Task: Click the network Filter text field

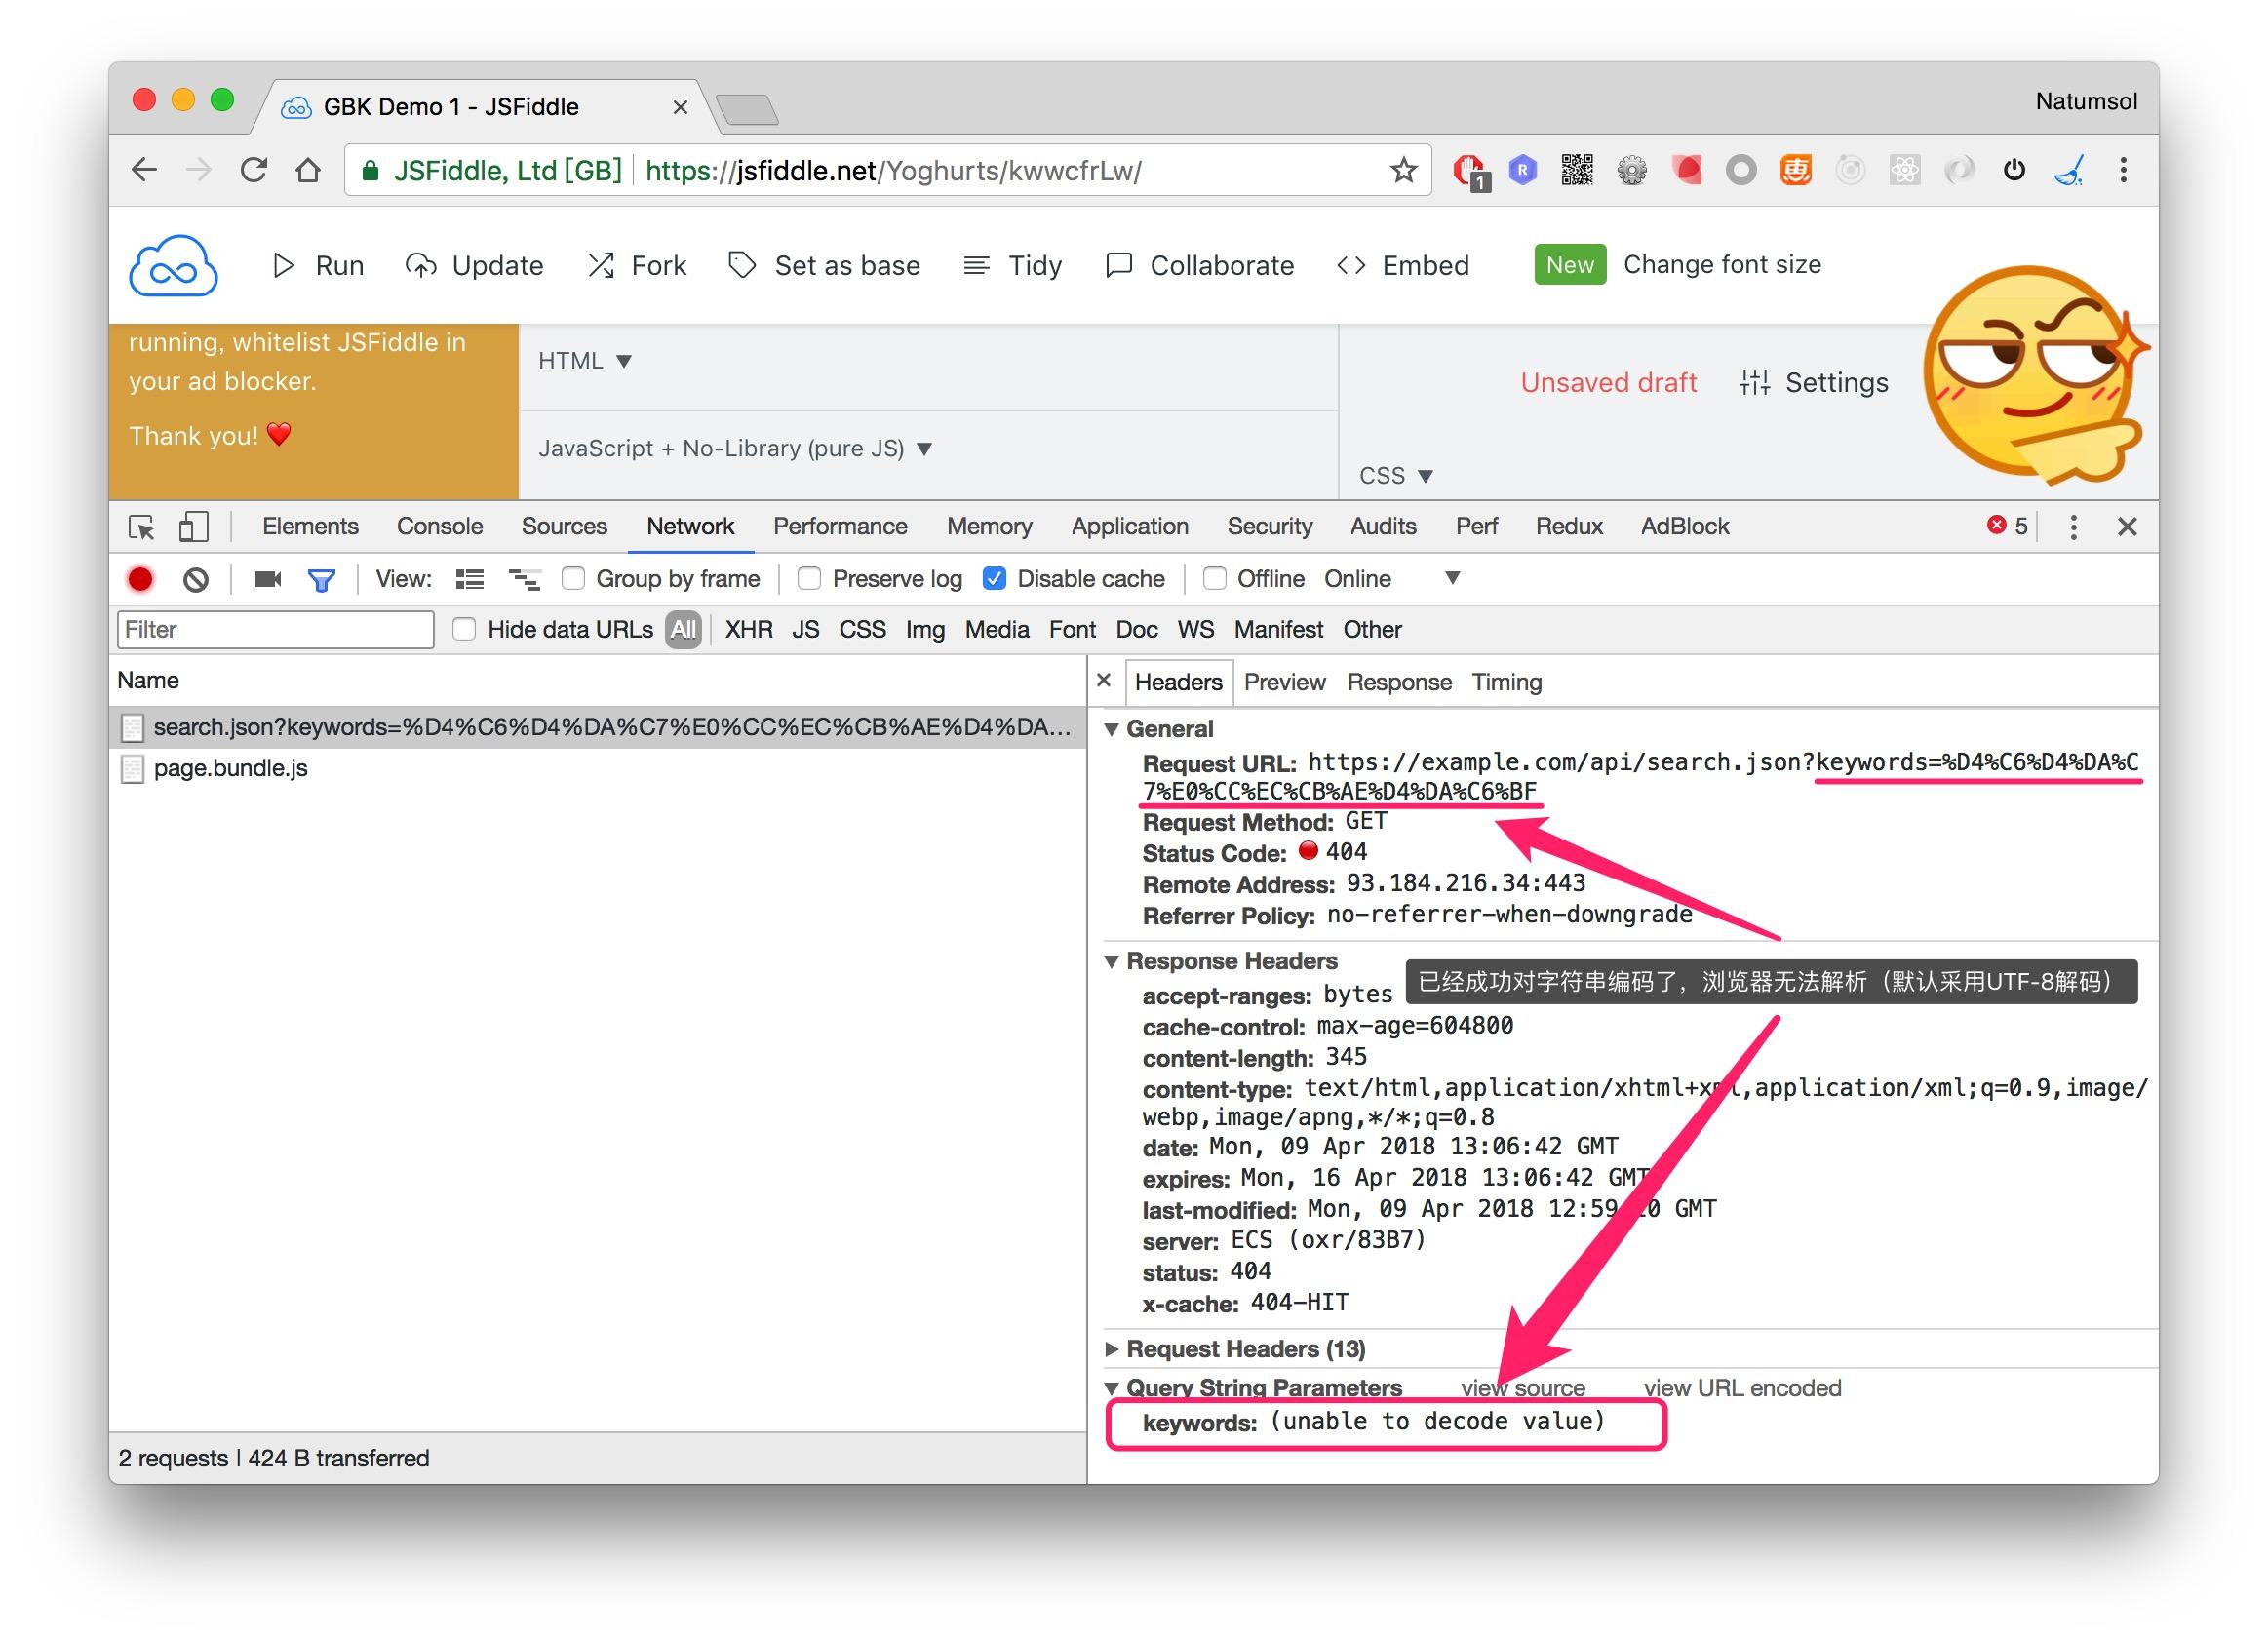Action: [275, 630]
